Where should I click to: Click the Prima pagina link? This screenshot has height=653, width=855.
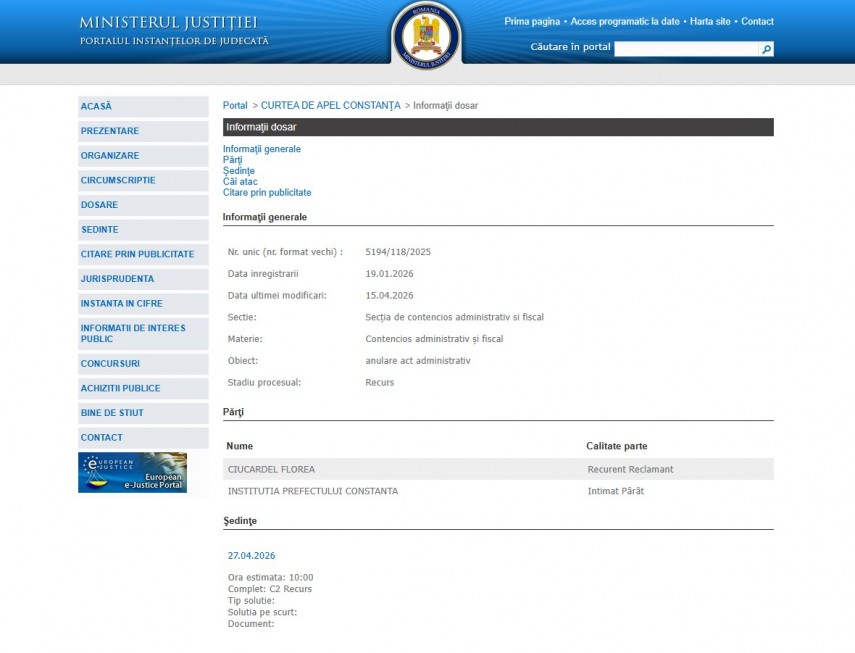[x=531, y=21]
